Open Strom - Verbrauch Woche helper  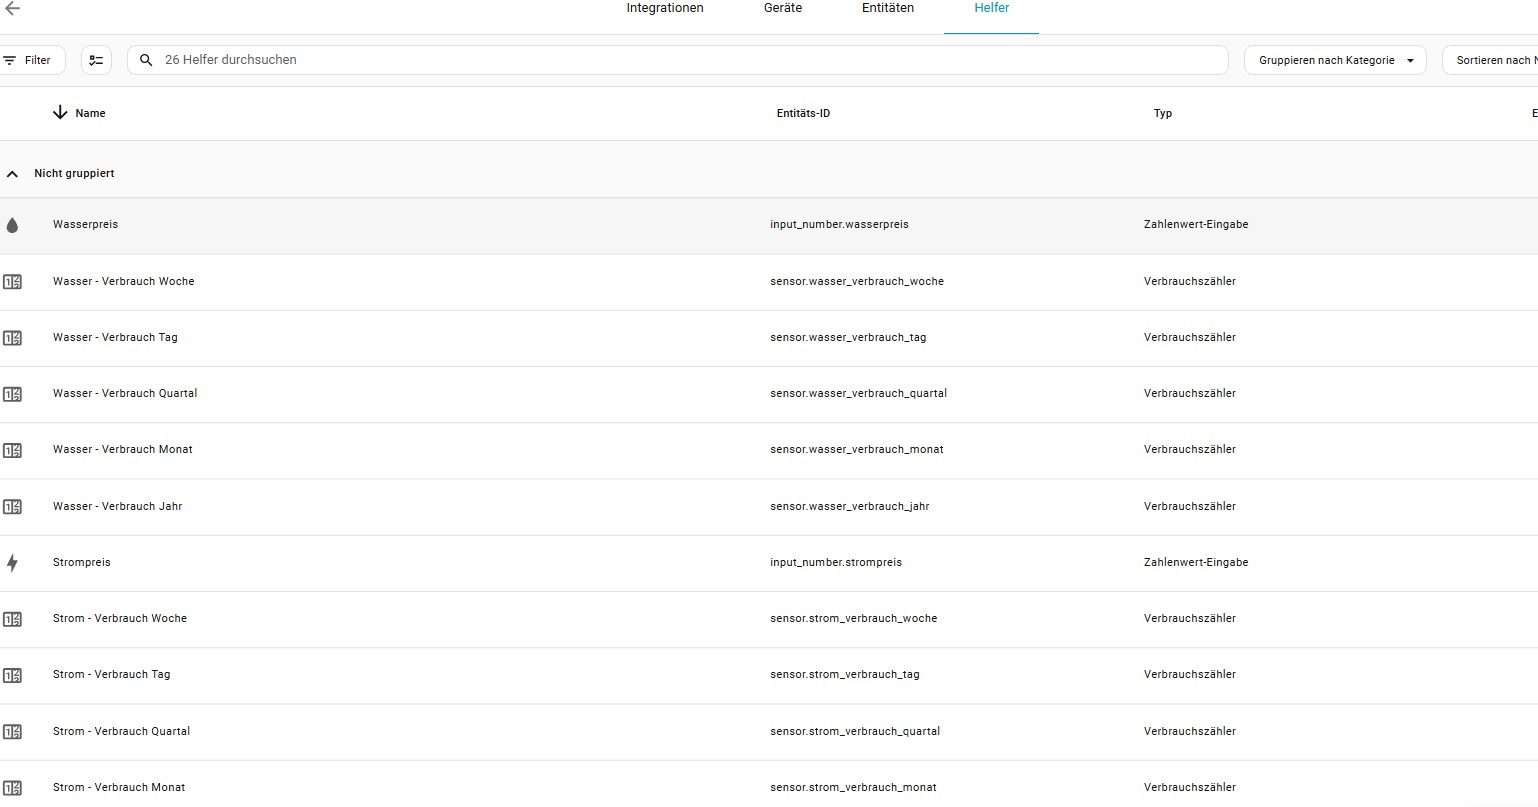coord(769,619)
